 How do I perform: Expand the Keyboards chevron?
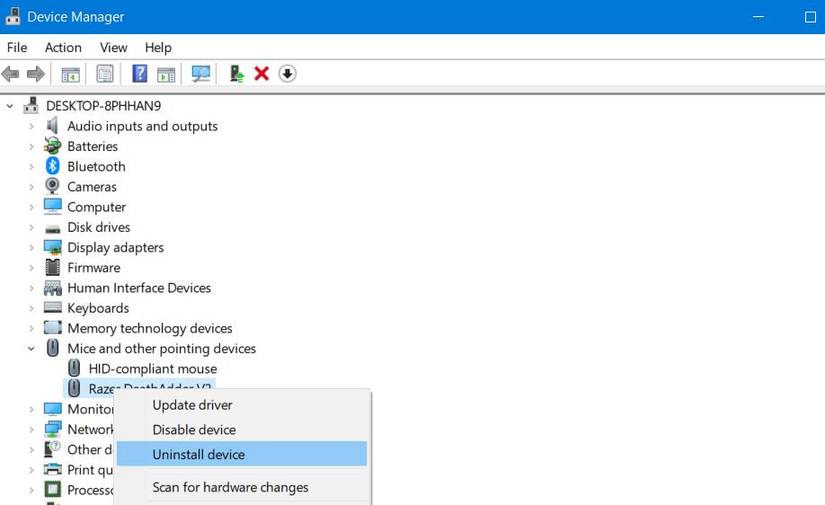(x=32, y=308)
